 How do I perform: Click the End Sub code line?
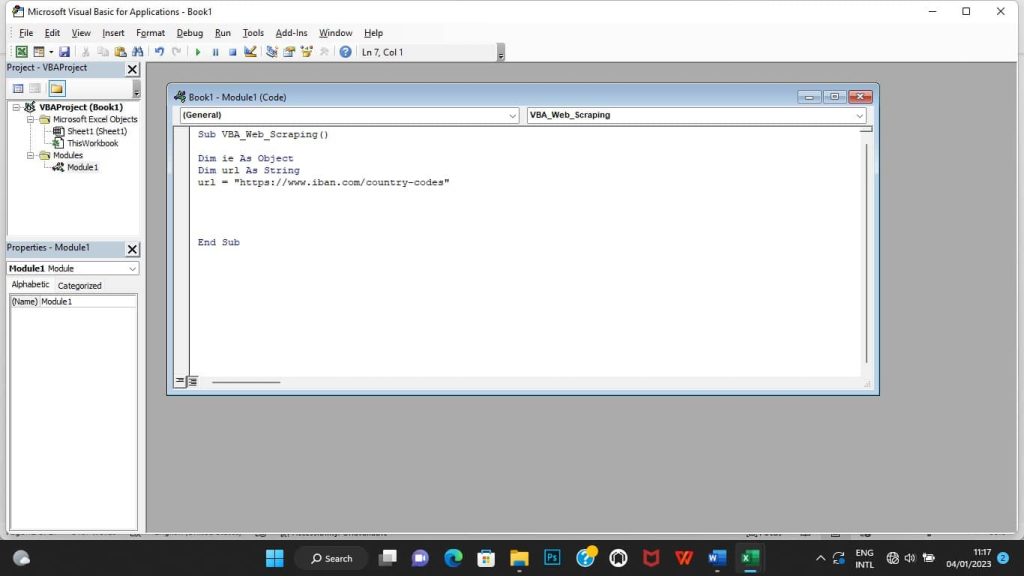219,242
